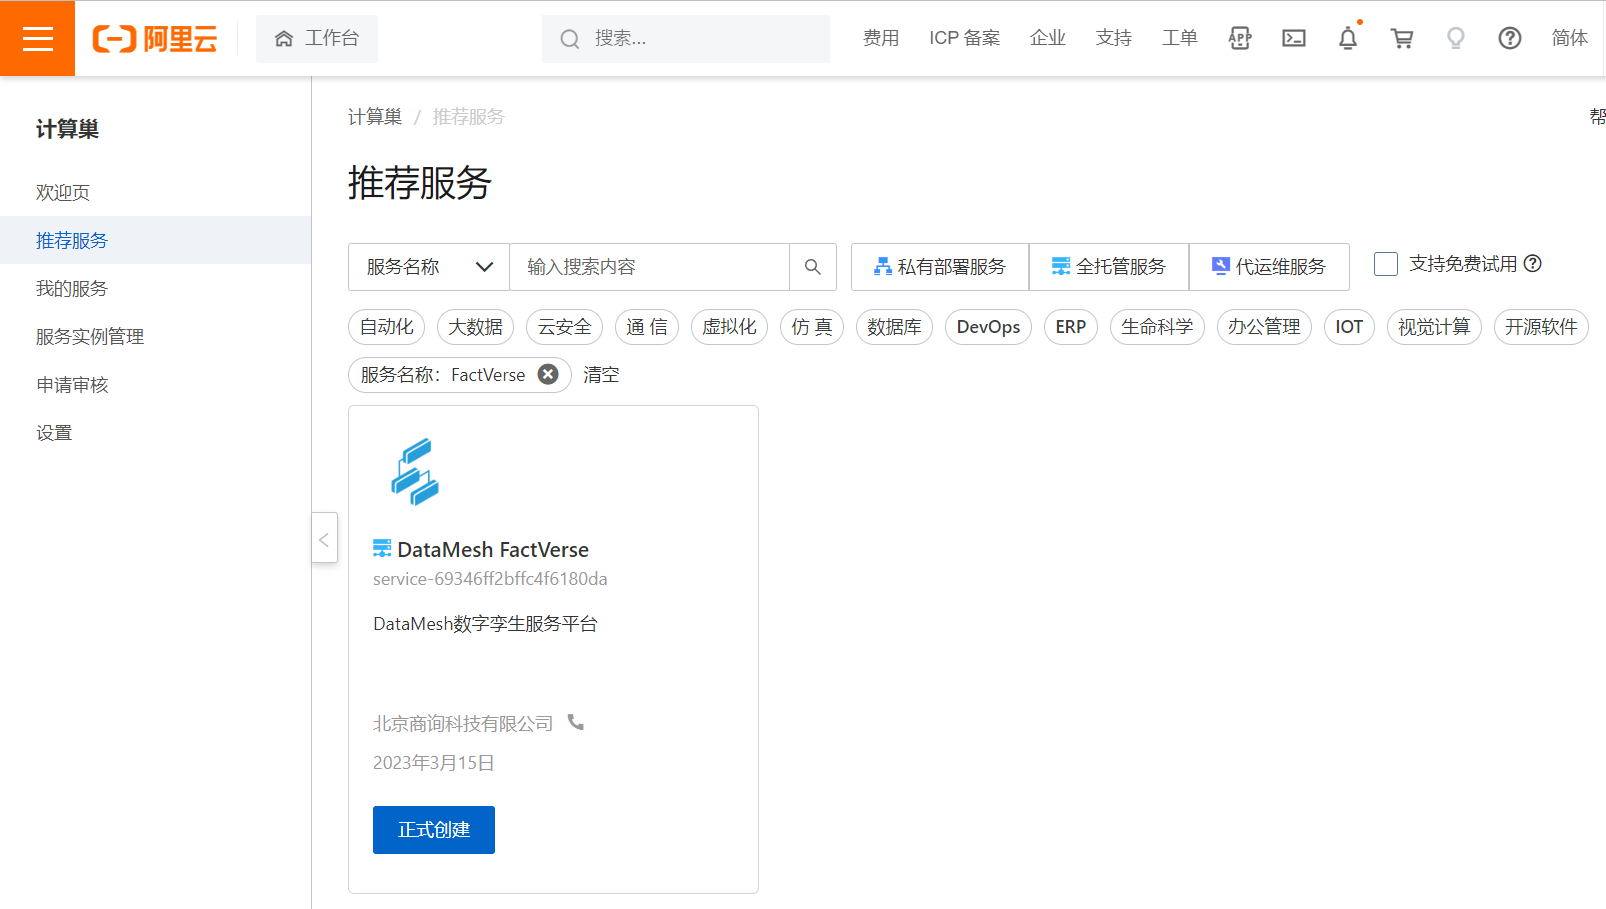Click 计算巢 breadcrumb link
The image size is (1606, 909).
tap(375, 117)
